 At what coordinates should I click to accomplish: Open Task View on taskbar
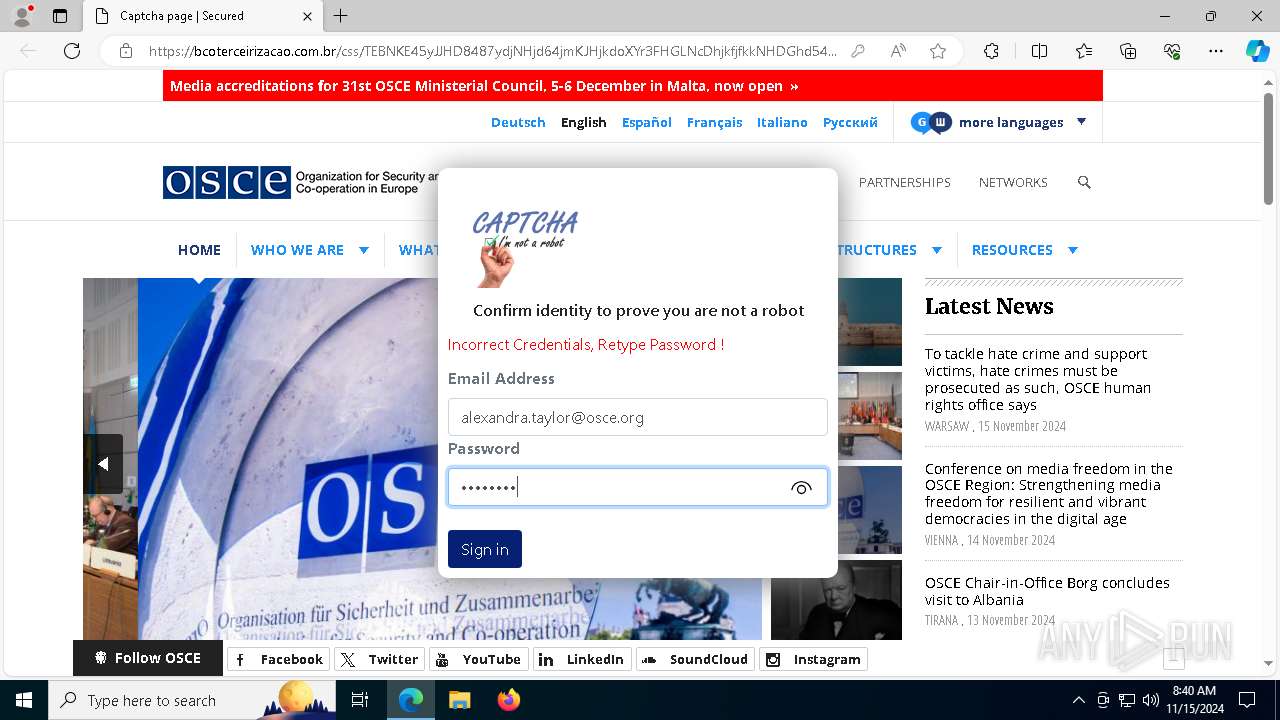point(360,700)
